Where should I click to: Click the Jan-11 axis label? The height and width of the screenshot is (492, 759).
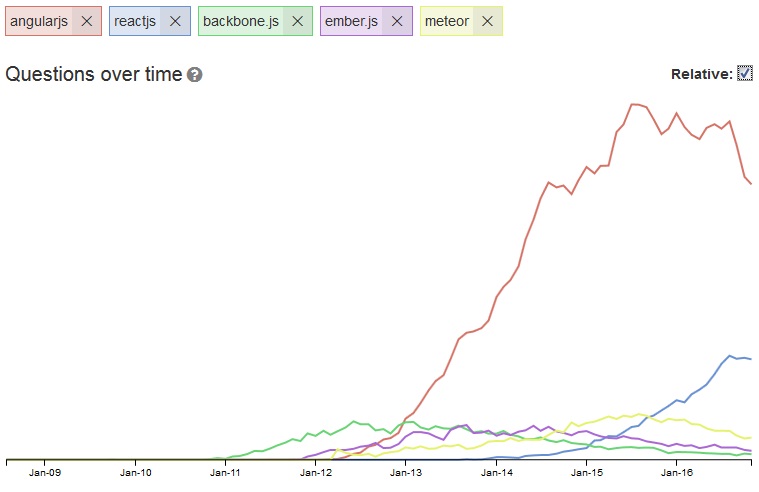pyautogui.click(x=226, y=473)
